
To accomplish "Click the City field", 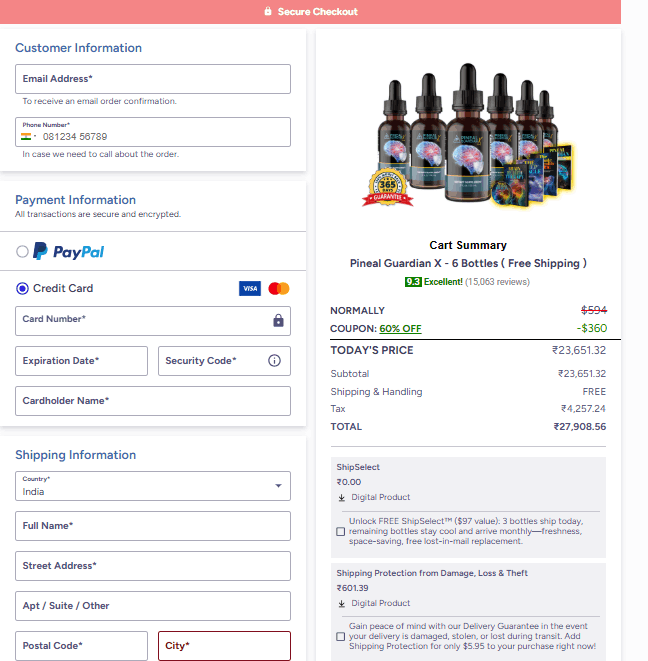I will pos(224,646).
